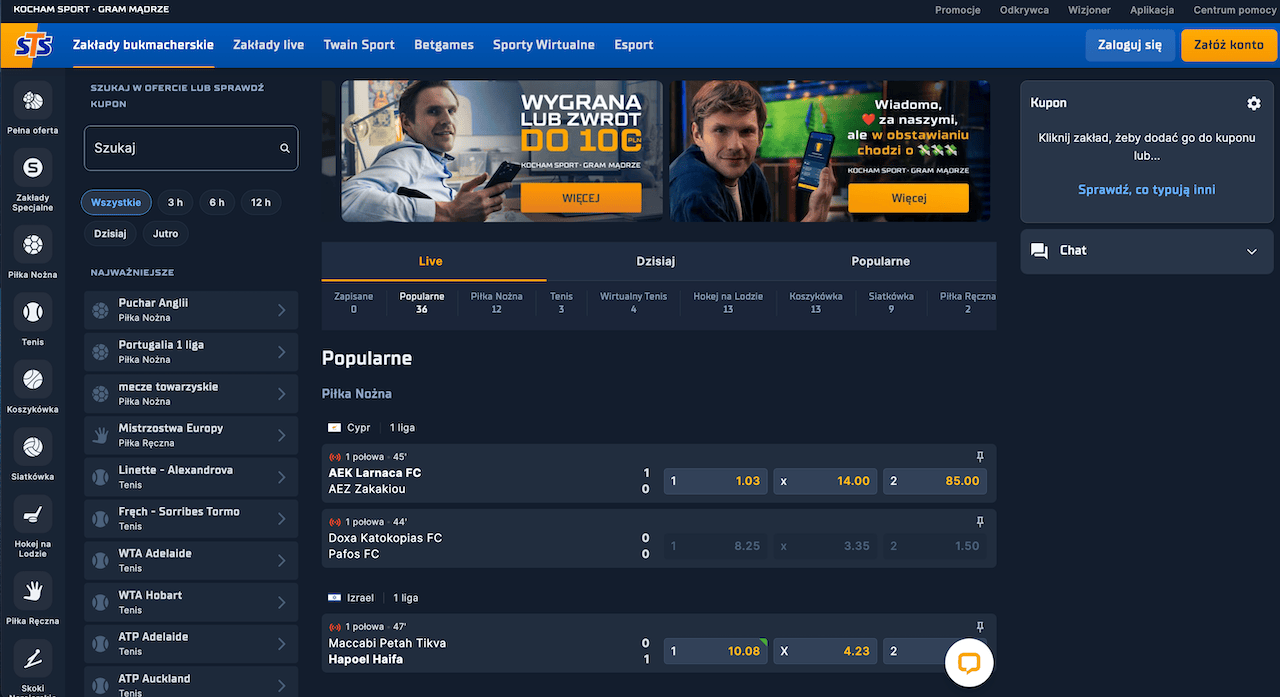1280x697 pixels.
Task: Open coupon settings gear icon
Action: 1254,103
